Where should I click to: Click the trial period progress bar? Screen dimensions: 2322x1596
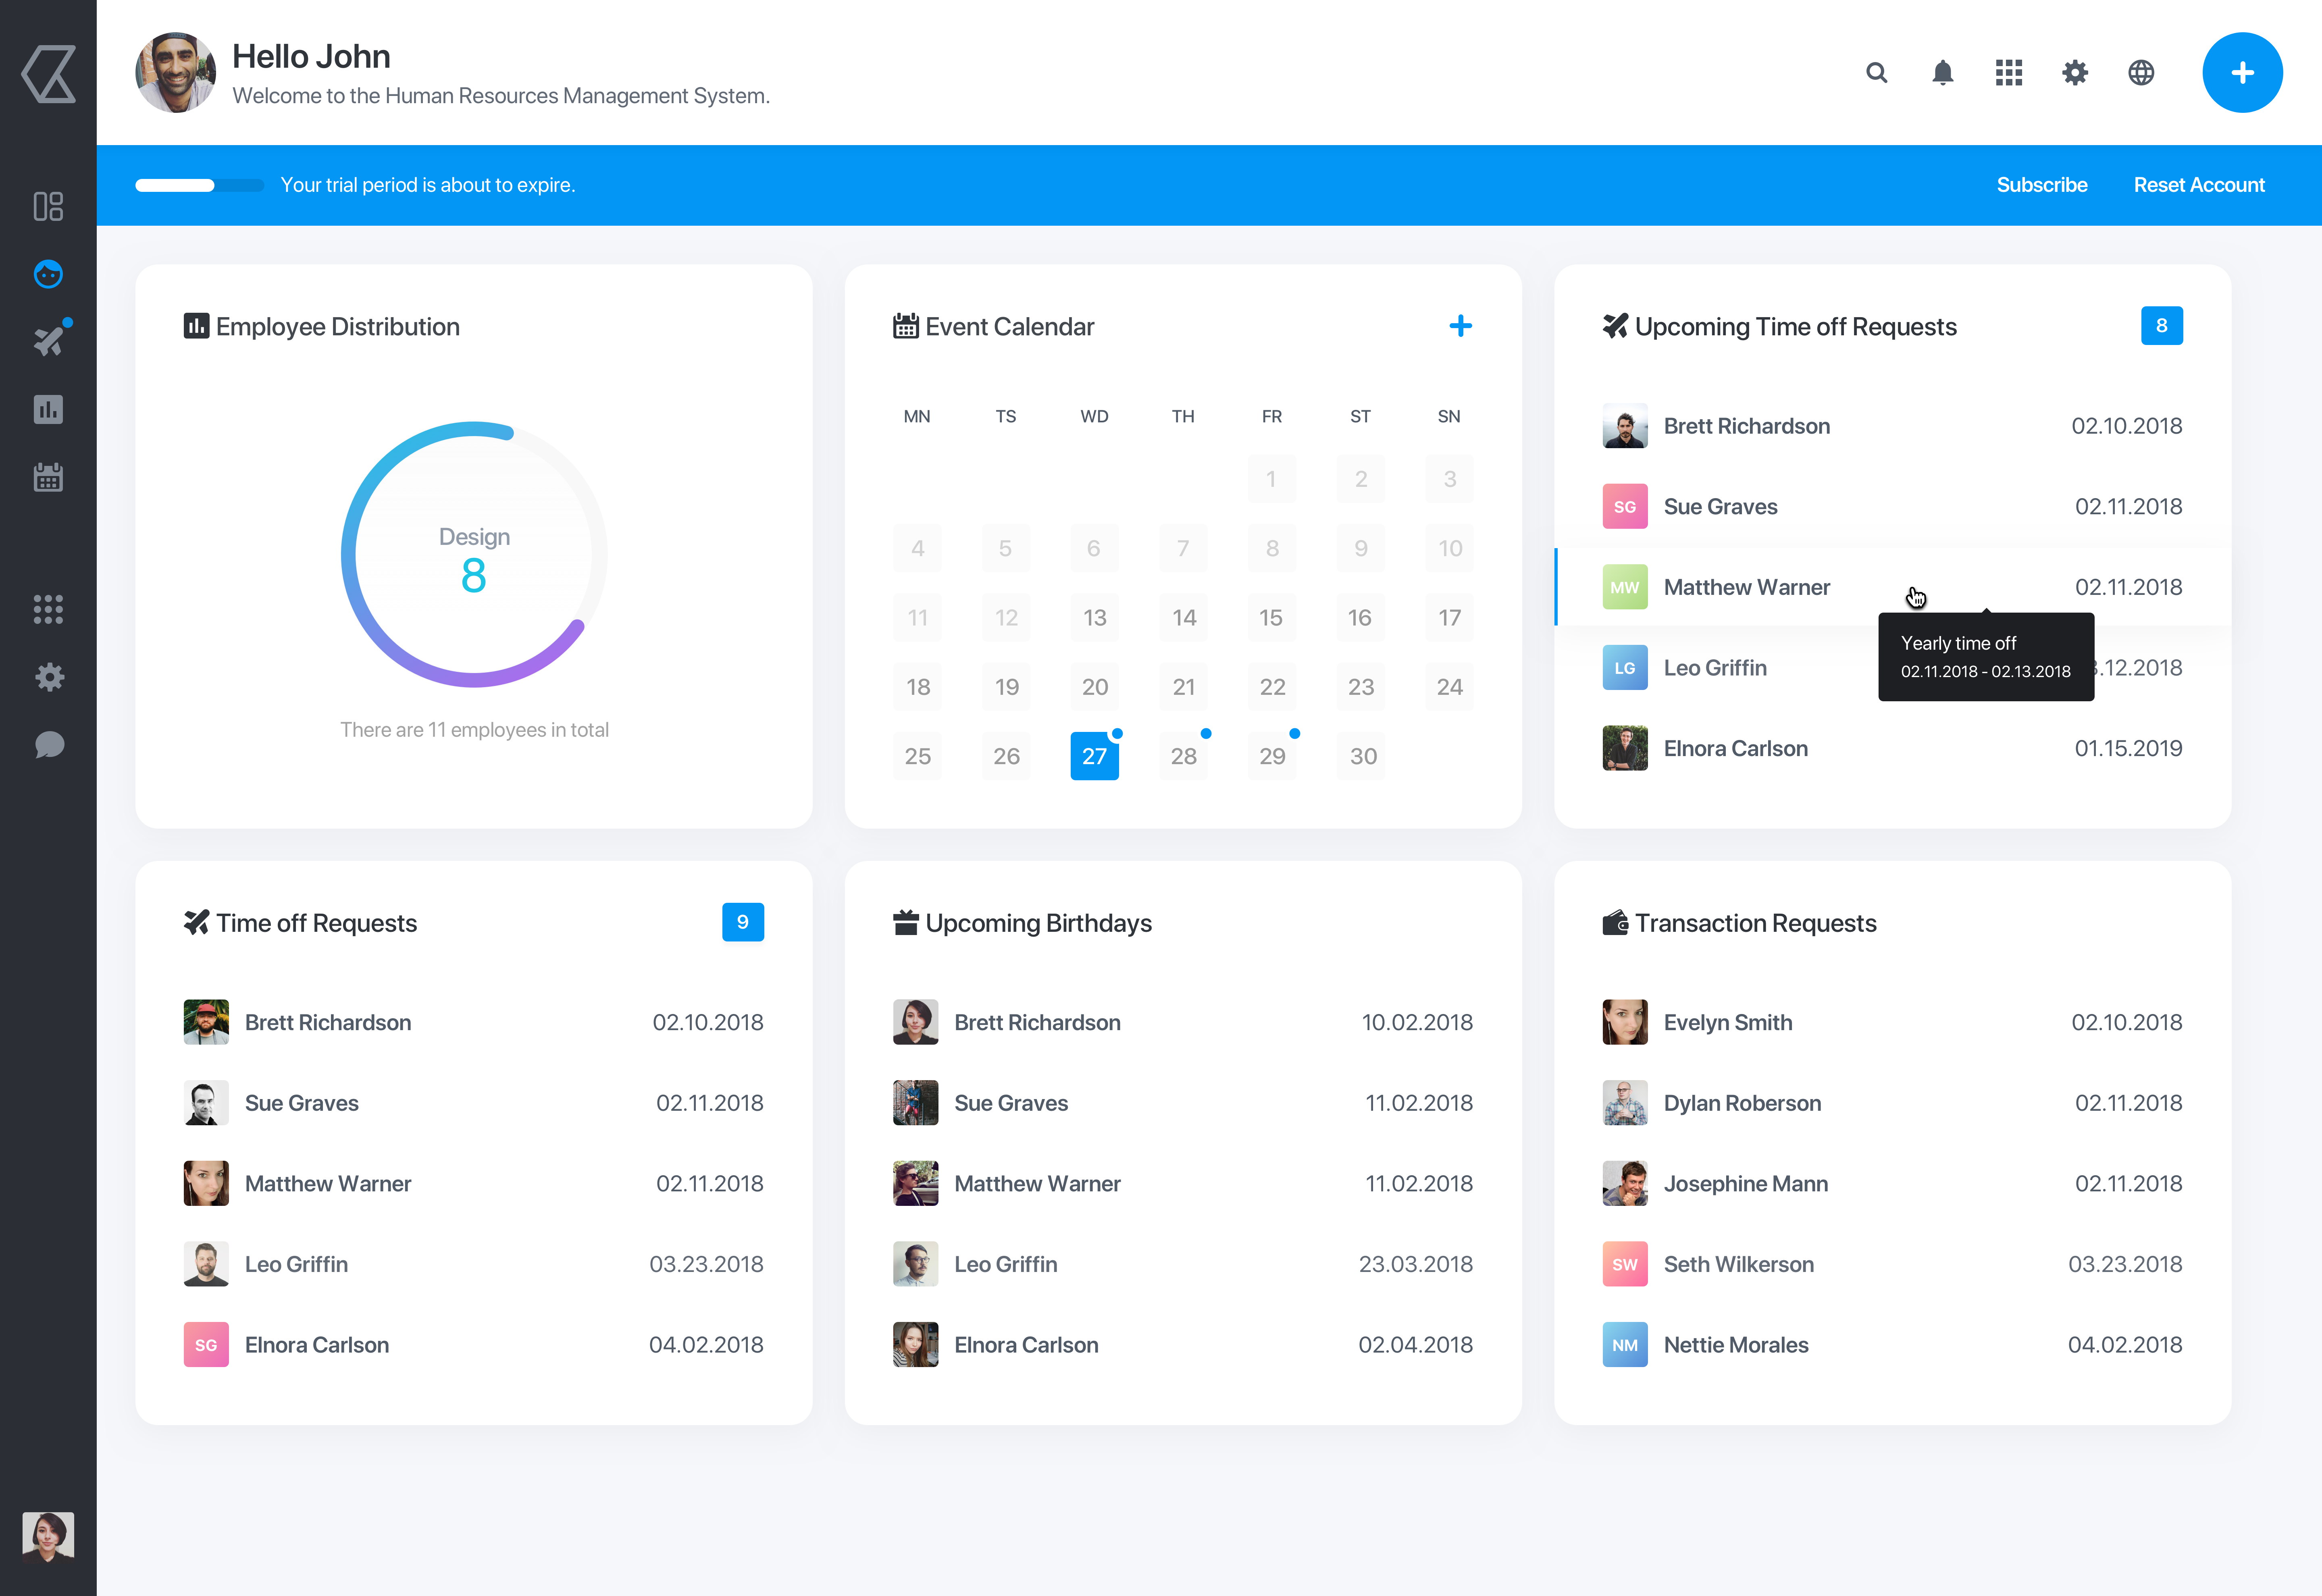pos(199,185)
